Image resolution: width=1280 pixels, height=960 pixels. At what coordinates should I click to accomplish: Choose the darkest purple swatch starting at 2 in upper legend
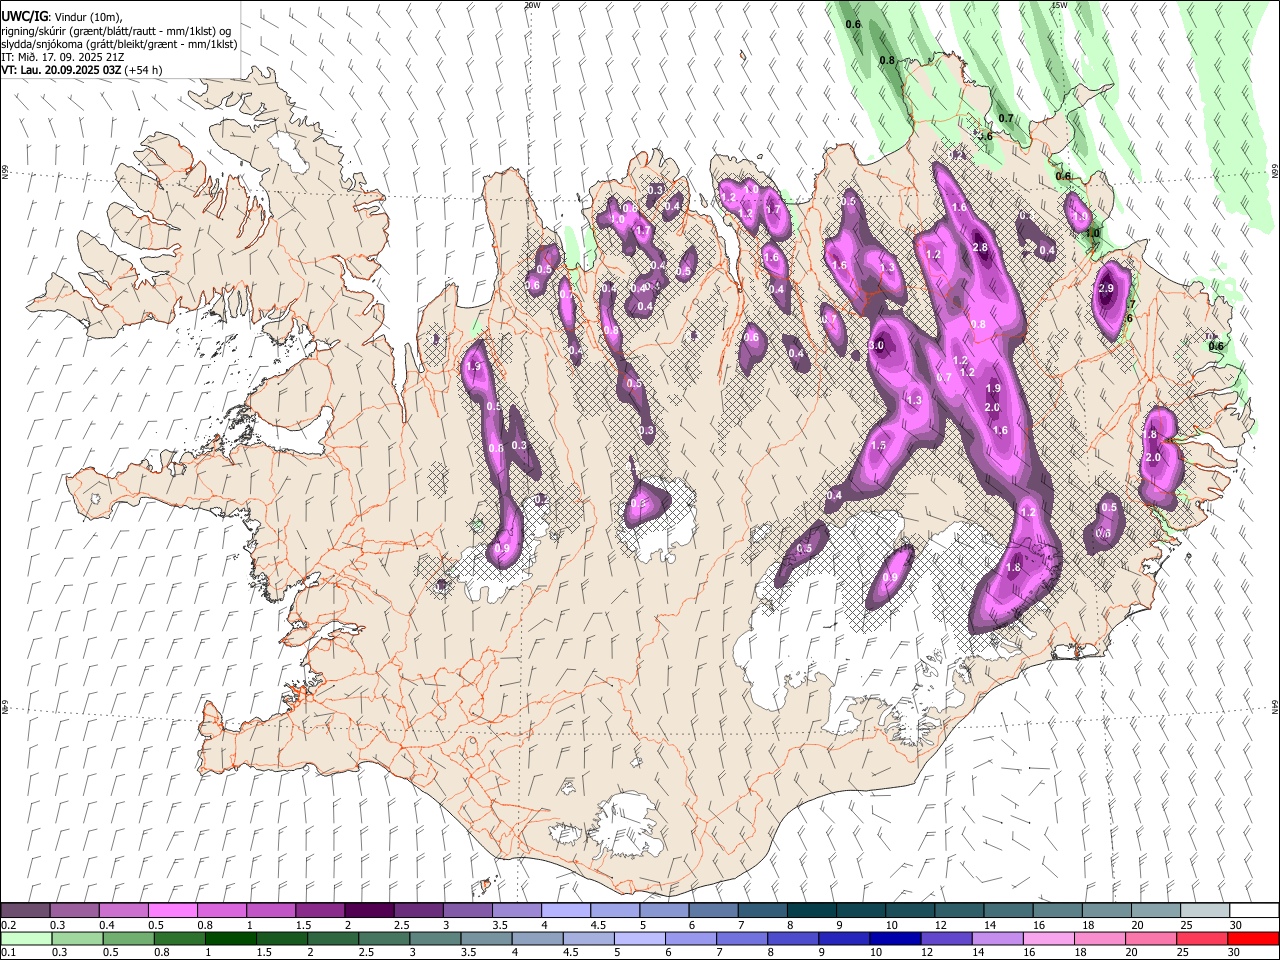coord(368,910)
